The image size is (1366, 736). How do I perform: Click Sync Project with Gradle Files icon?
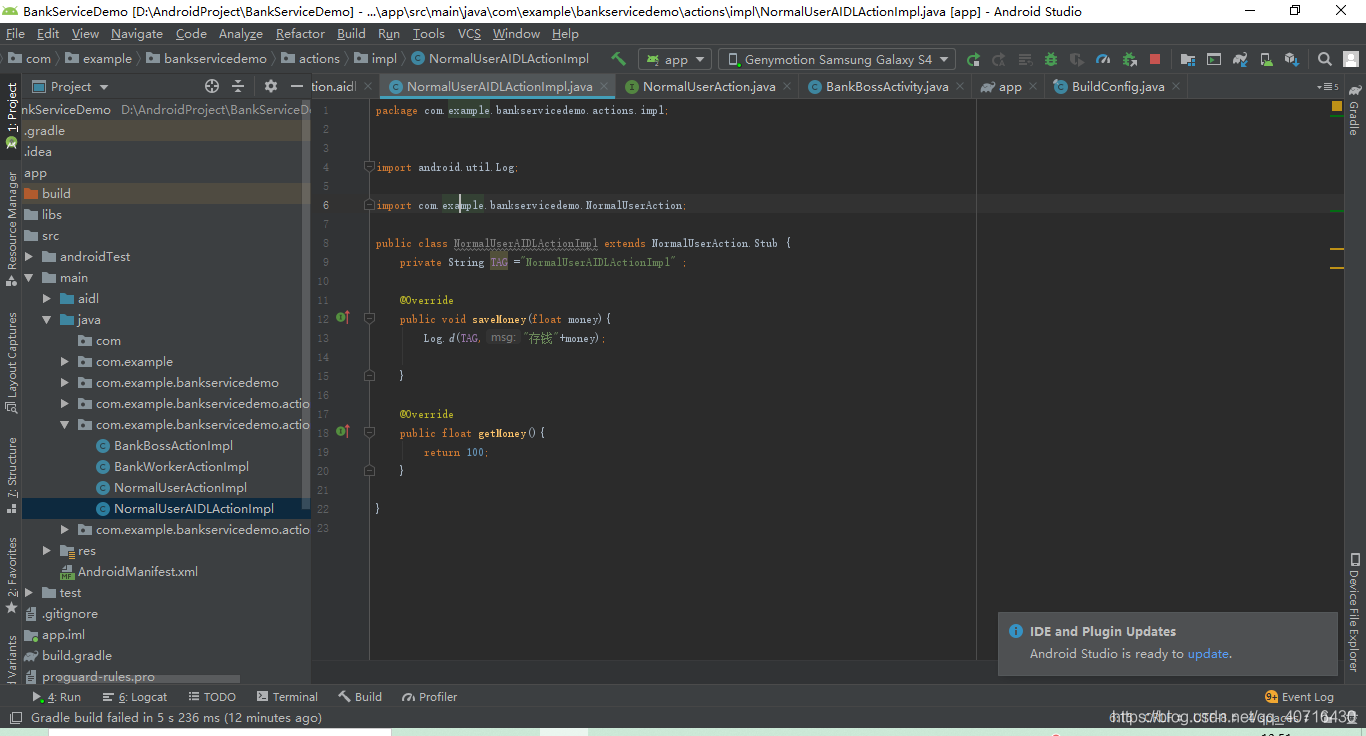[x=1240, y=59]
